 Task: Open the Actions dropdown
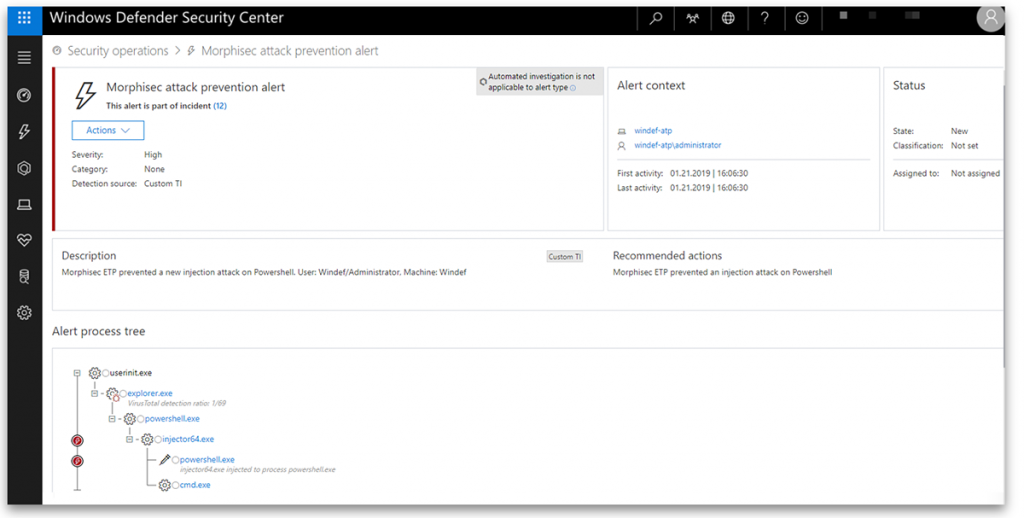click(x=108, y=130)
